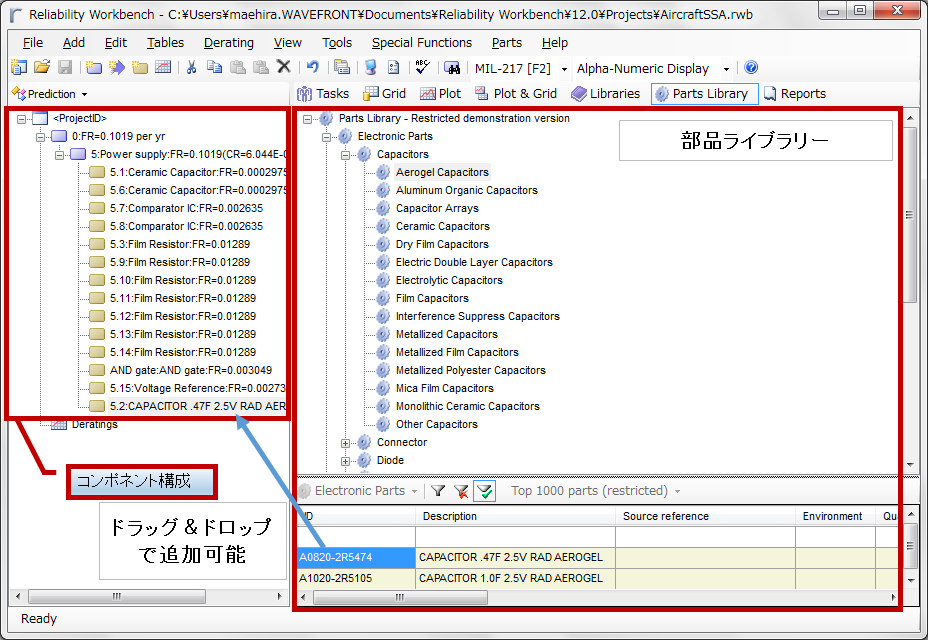The width and height of the screenshot is (928, 640).
Task: Open help with the blue question mark
Action: (751, 67)
